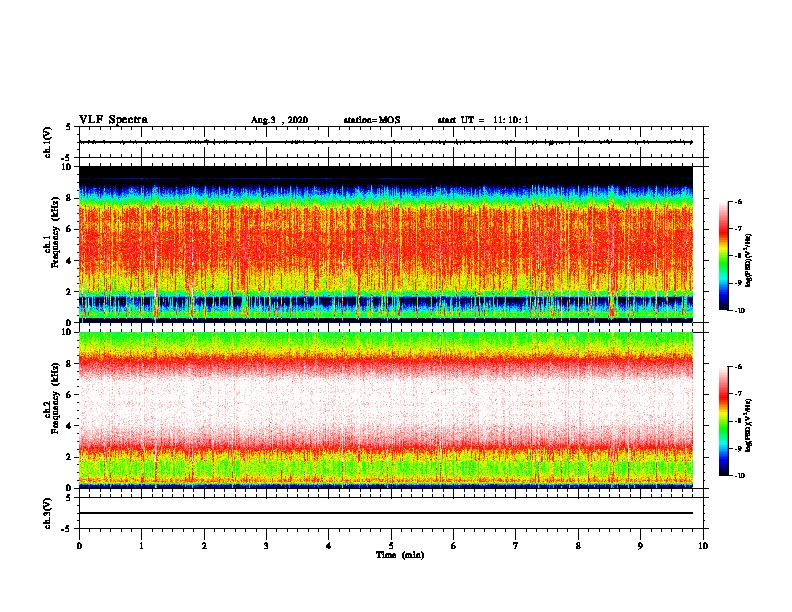Image resolution: width=792 pixels, height=612 pixels.
Task: Click the "6" kHz tick on ch.1 frequency axis
Action: click(x=71, y=229)
